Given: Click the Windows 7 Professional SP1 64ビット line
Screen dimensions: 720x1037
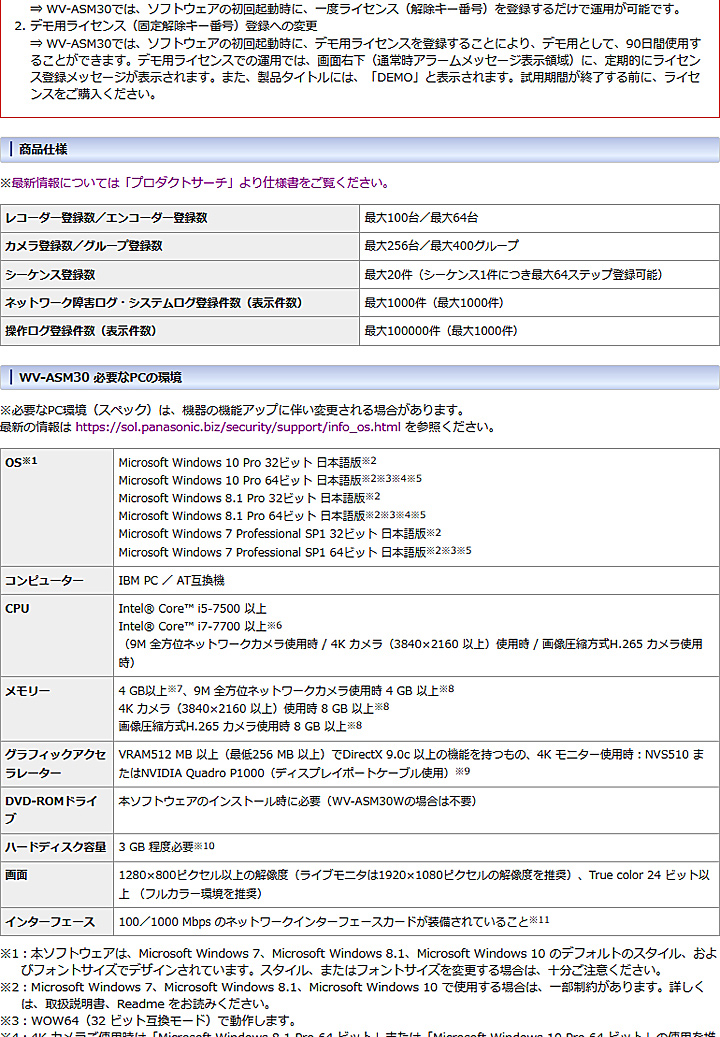Looking at the screenshot, I should (x=295, y=552).
